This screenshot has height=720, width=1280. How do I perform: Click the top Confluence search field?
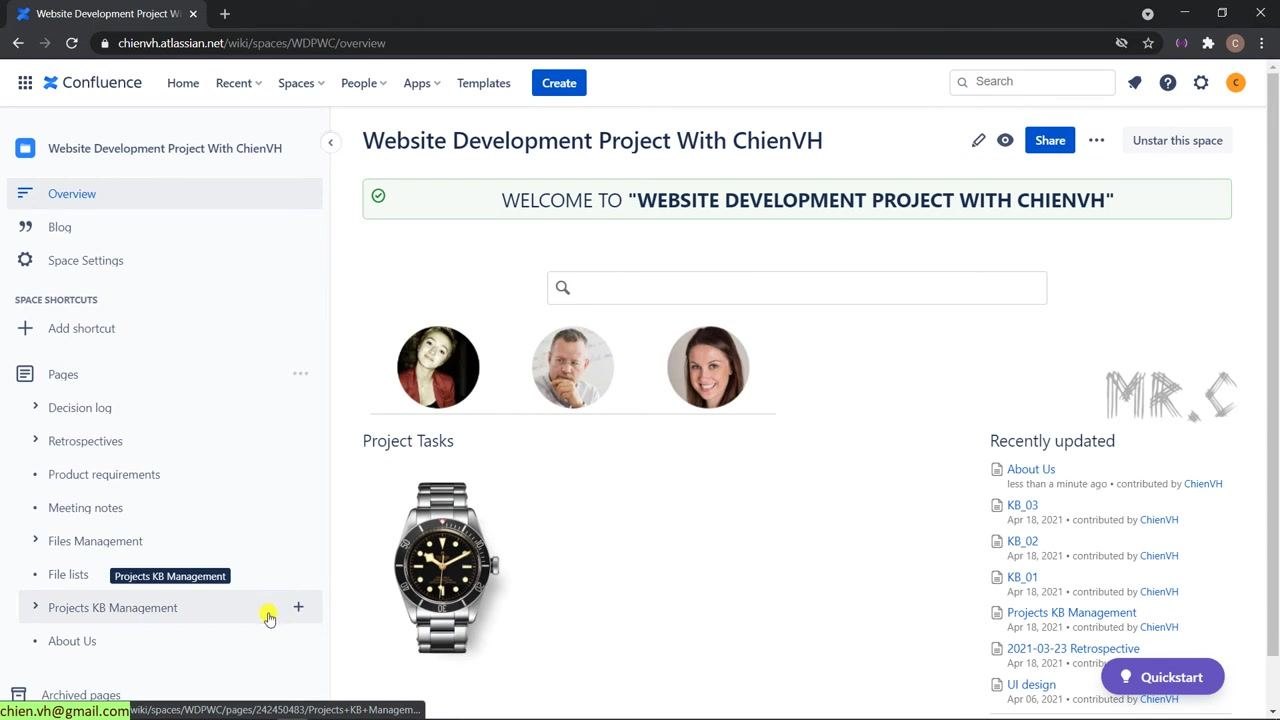pos(1032,82)
